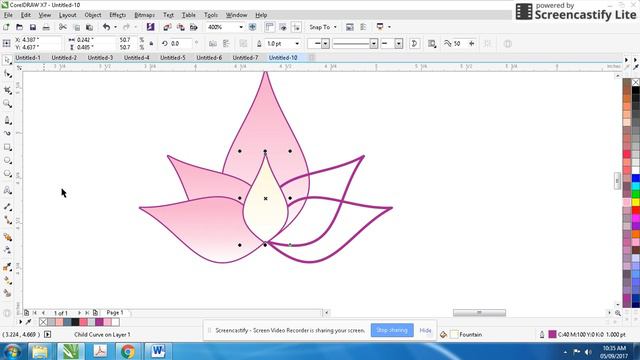Switch to the Untitled-1 document tab
The height and width of the screenshot is (360, 640).
28,58
